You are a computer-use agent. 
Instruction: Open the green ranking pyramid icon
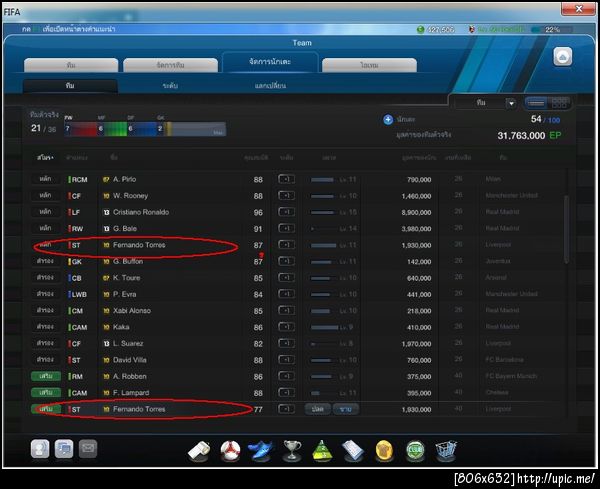tap(322, 451)
